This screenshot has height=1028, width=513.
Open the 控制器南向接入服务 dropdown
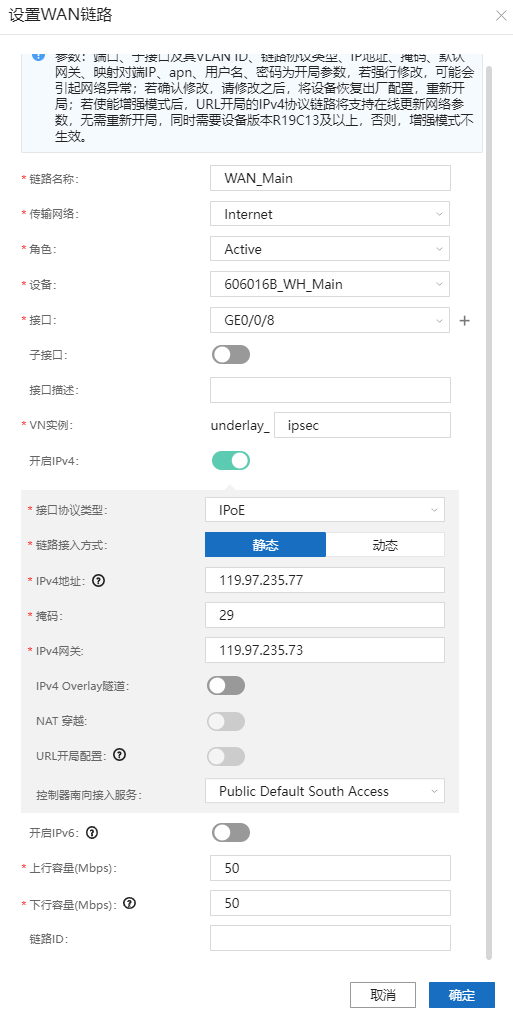click(x=325, y=791)
